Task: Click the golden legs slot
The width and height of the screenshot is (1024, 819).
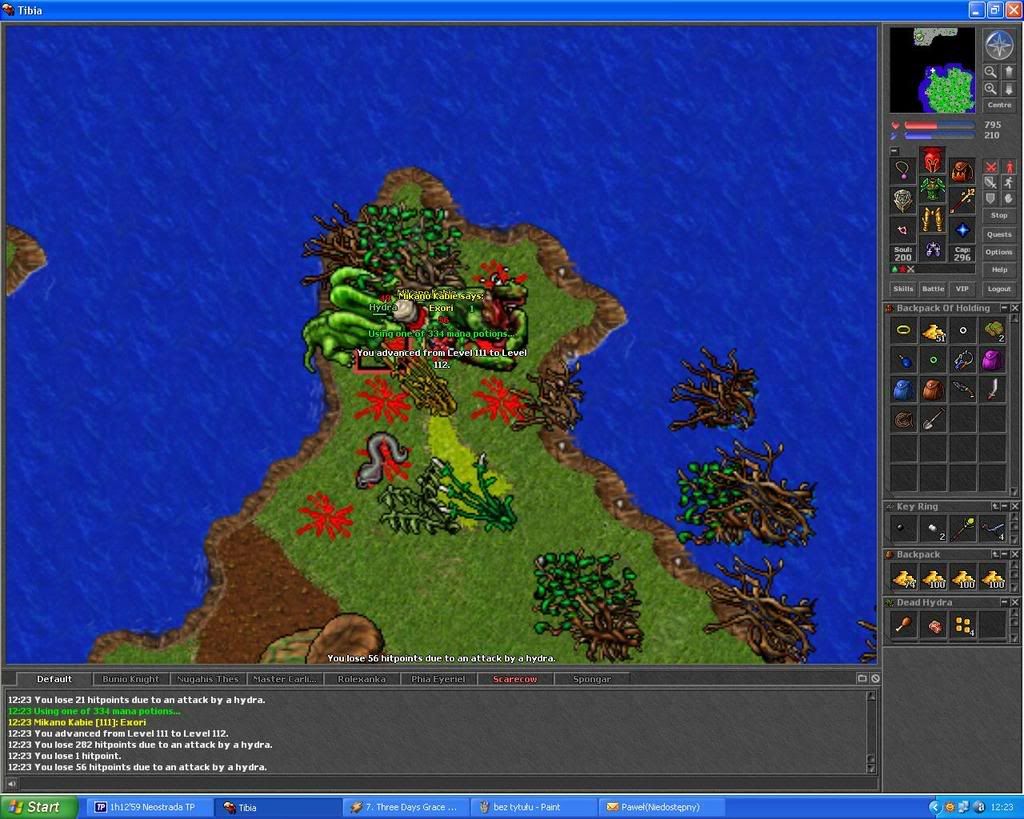Action: 932,219
